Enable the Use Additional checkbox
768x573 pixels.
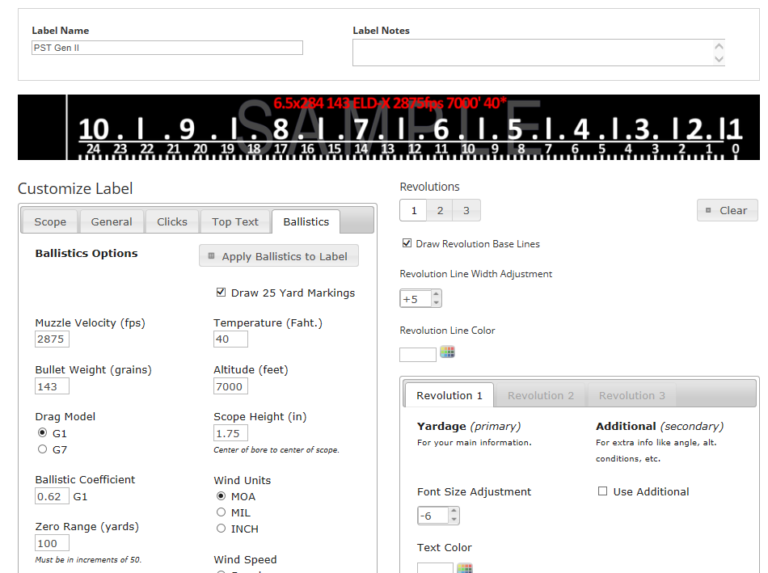click(x=601, y=492)
